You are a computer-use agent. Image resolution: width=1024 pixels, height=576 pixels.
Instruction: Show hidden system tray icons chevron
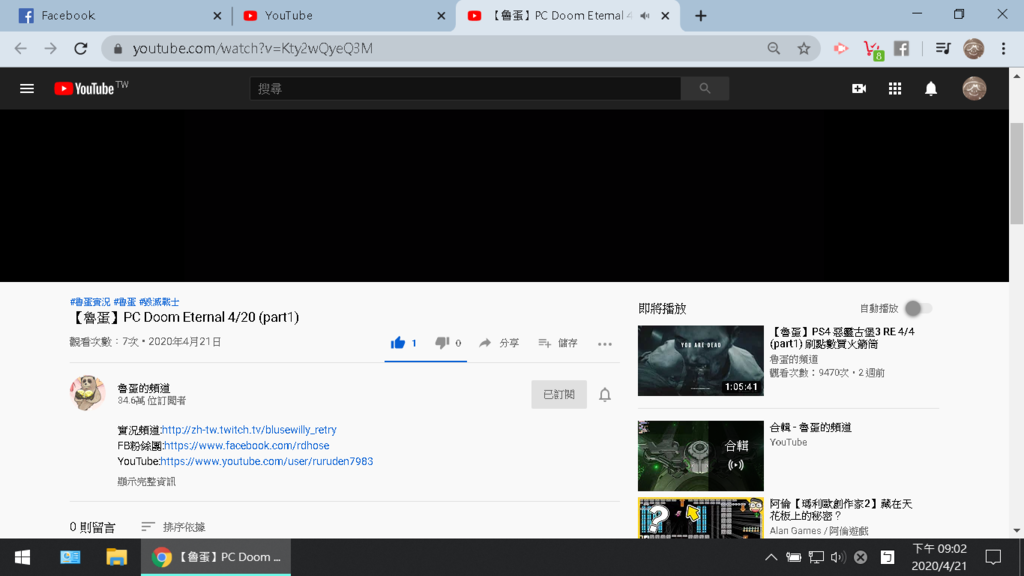pos(771,557)
